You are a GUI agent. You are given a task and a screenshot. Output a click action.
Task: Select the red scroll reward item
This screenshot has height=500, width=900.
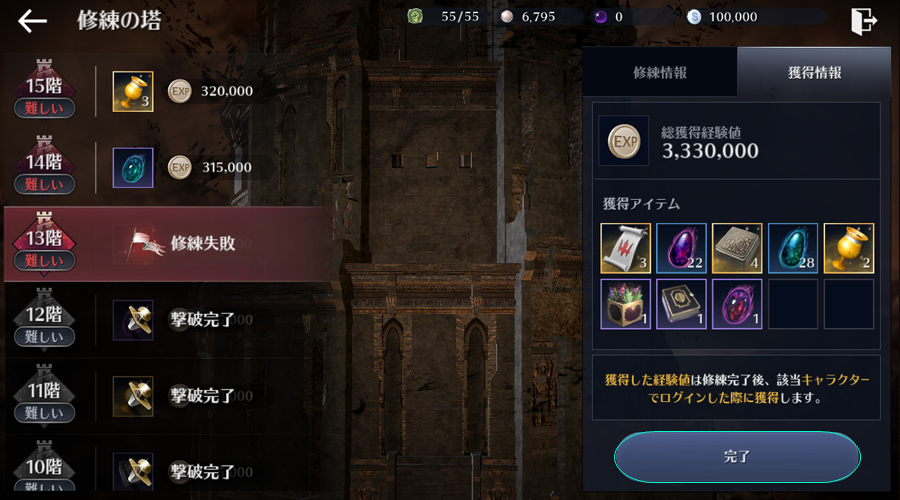(x=625, y=248)
